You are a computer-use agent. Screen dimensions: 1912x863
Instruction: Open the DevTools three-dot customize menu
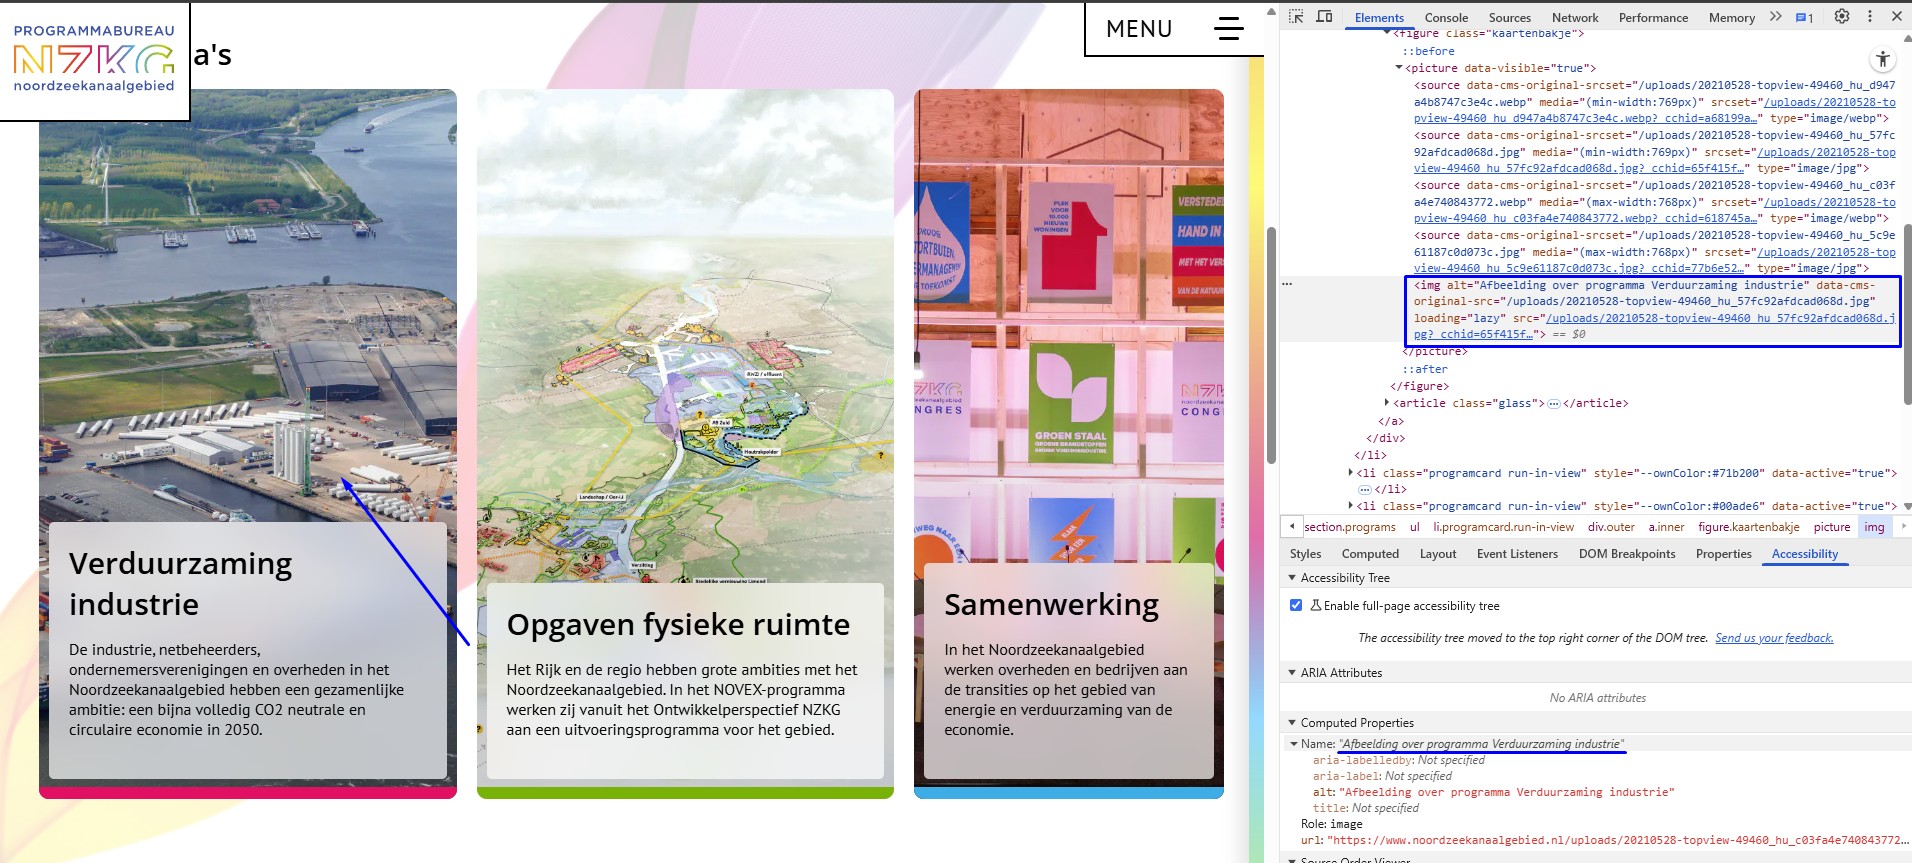[1869, 17]
